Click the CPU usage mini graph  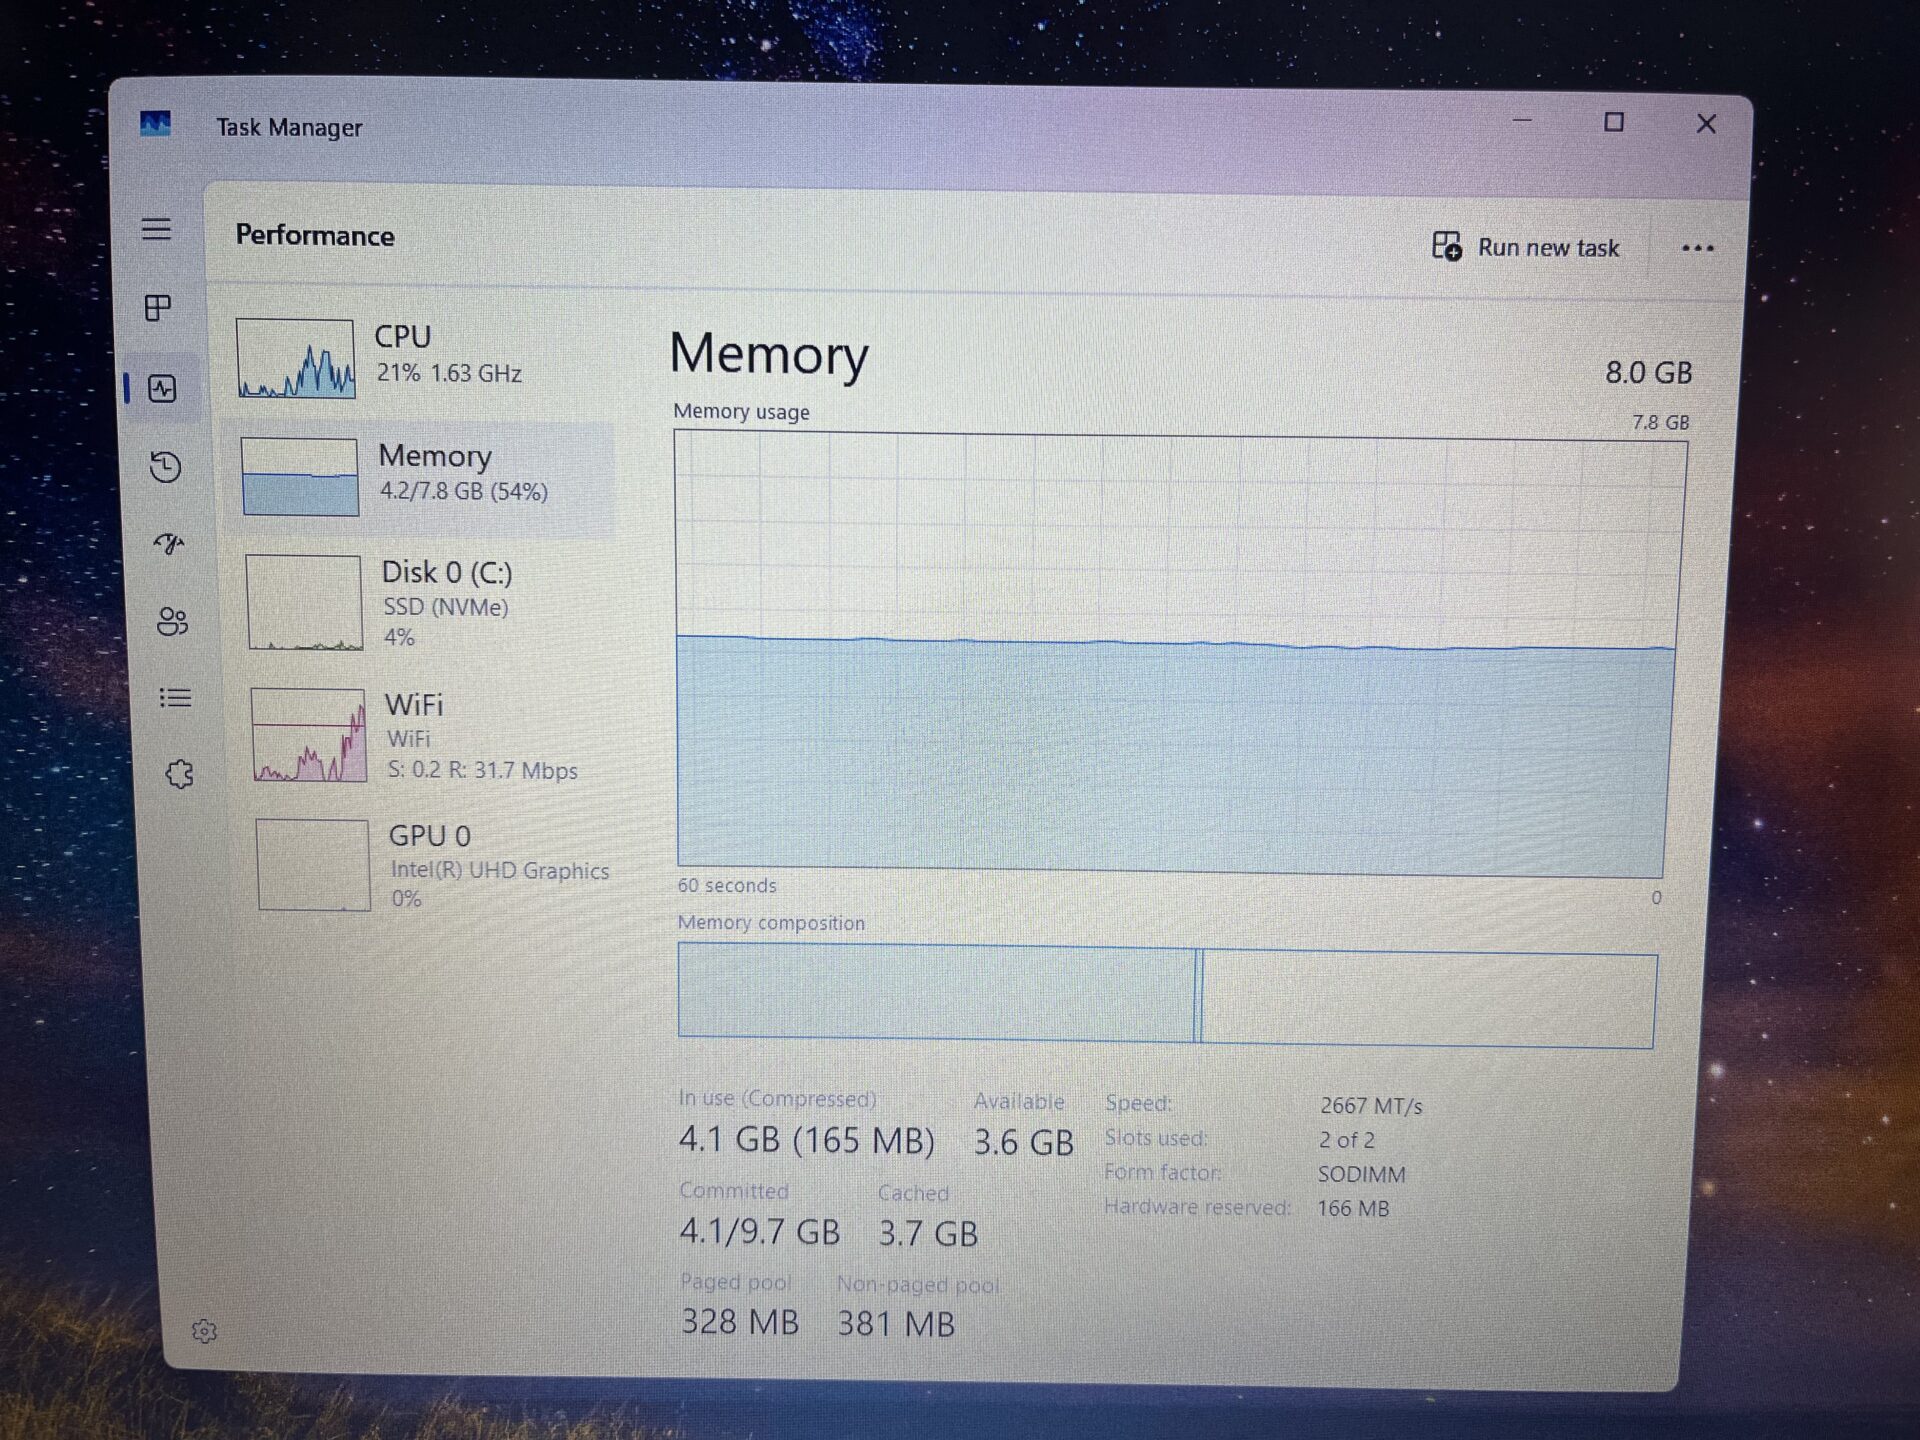(295, 359)
